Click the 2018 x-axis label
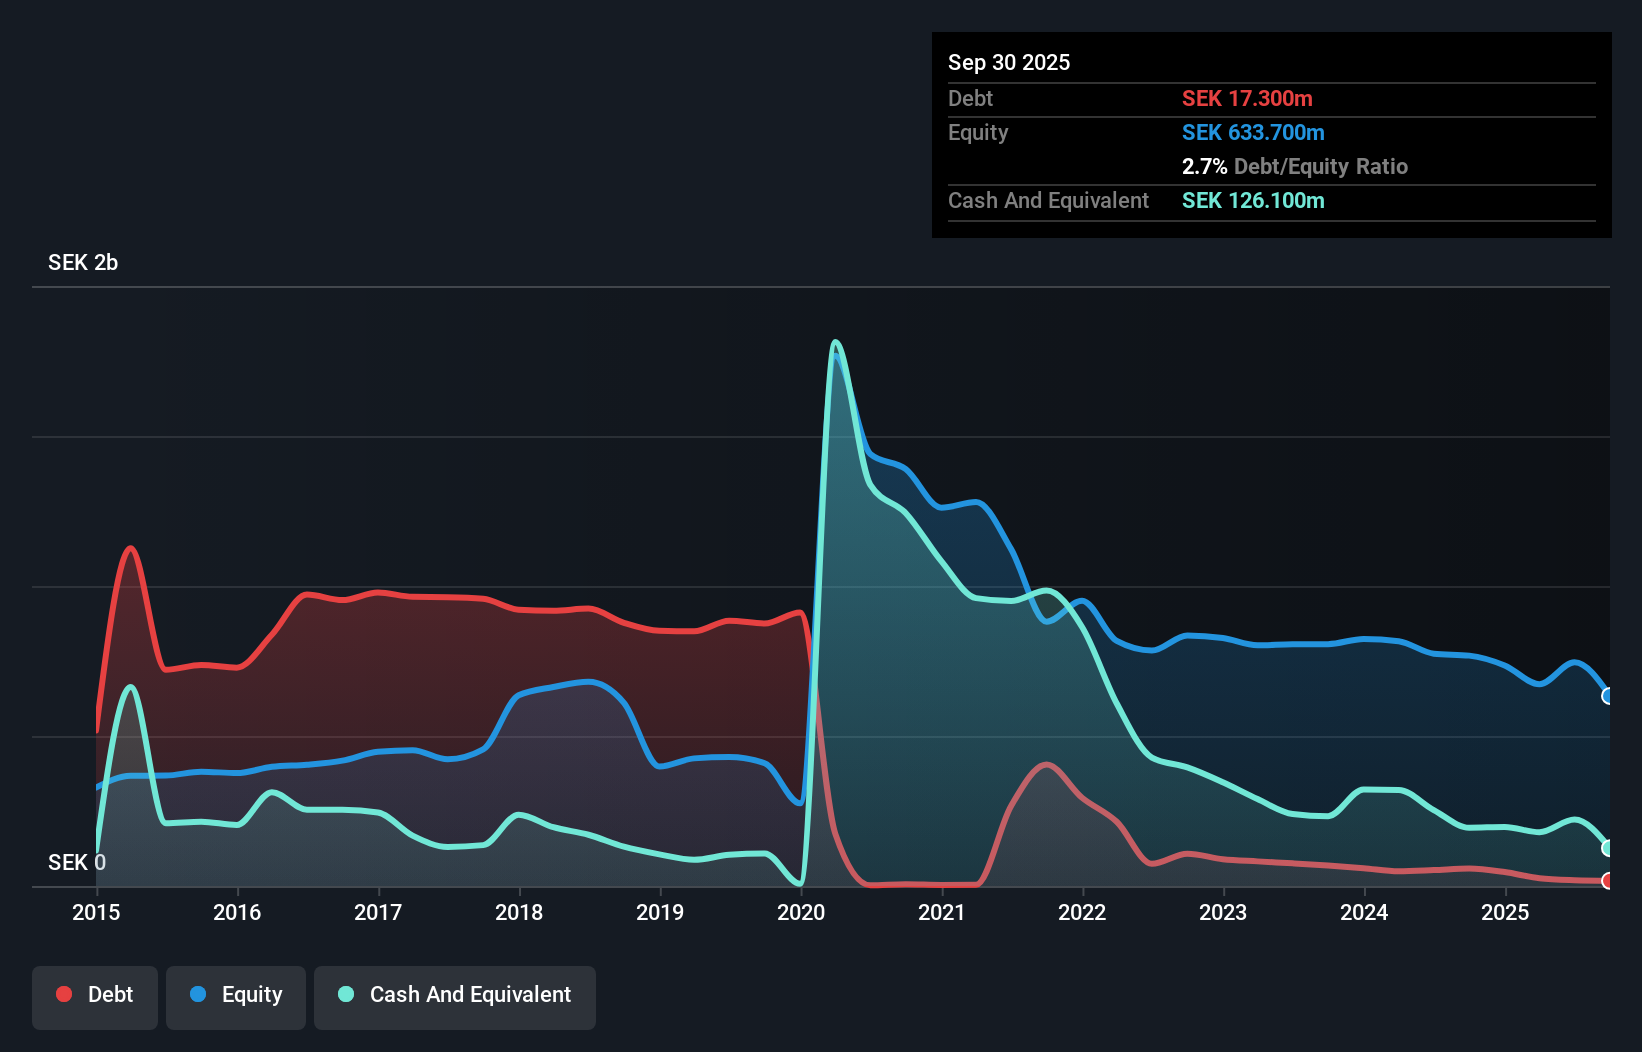Screen dimensions: 1642x1052 pyautogui.click(x=519, y=912)
